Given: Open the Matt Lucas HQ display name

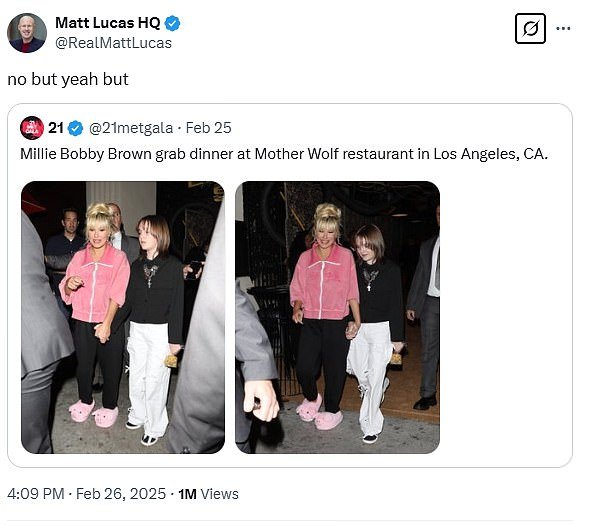Looking at the screenshot, I should point(108,23).
